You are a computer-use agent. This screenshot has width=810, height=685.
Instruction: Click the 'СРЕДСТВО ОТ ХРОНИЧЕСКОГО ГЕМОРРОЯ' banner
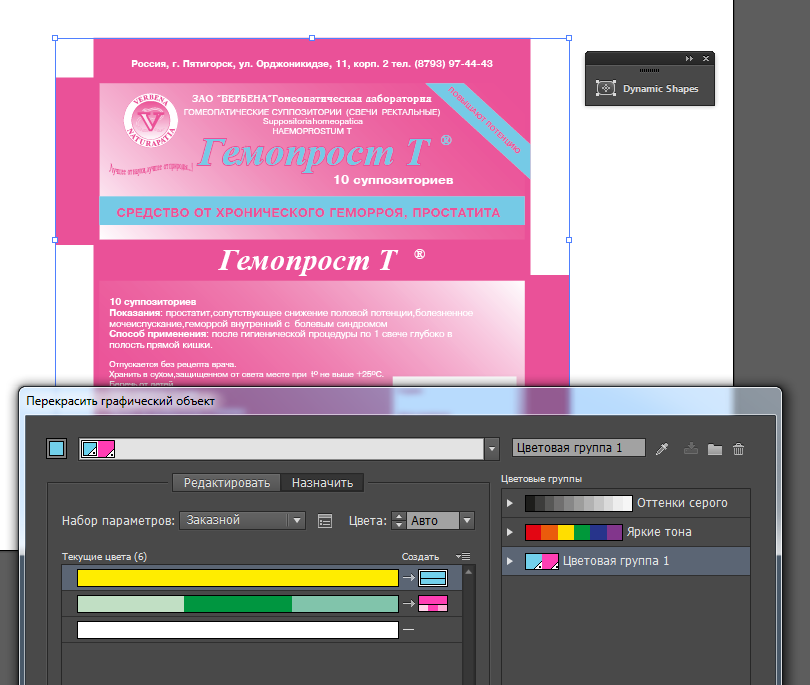[x=311, y=211]
